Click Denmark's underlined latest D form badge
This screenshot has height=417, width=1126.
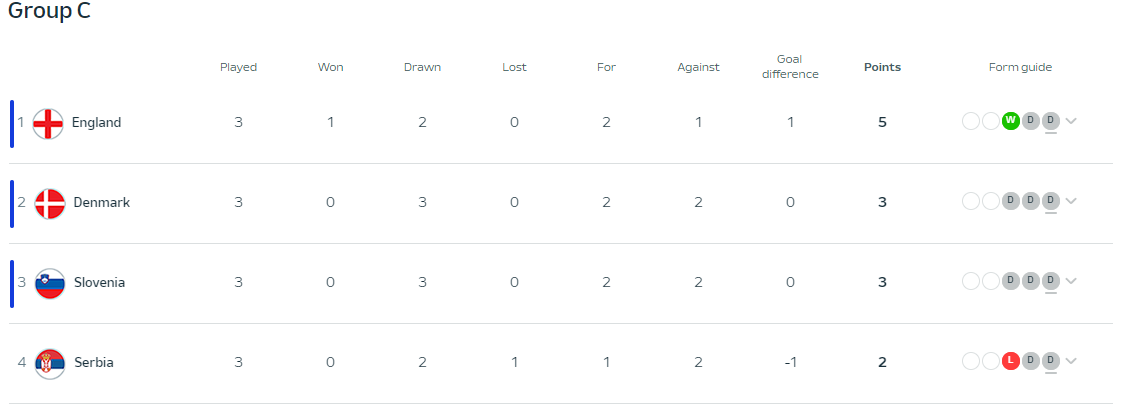coord(1051,200)
